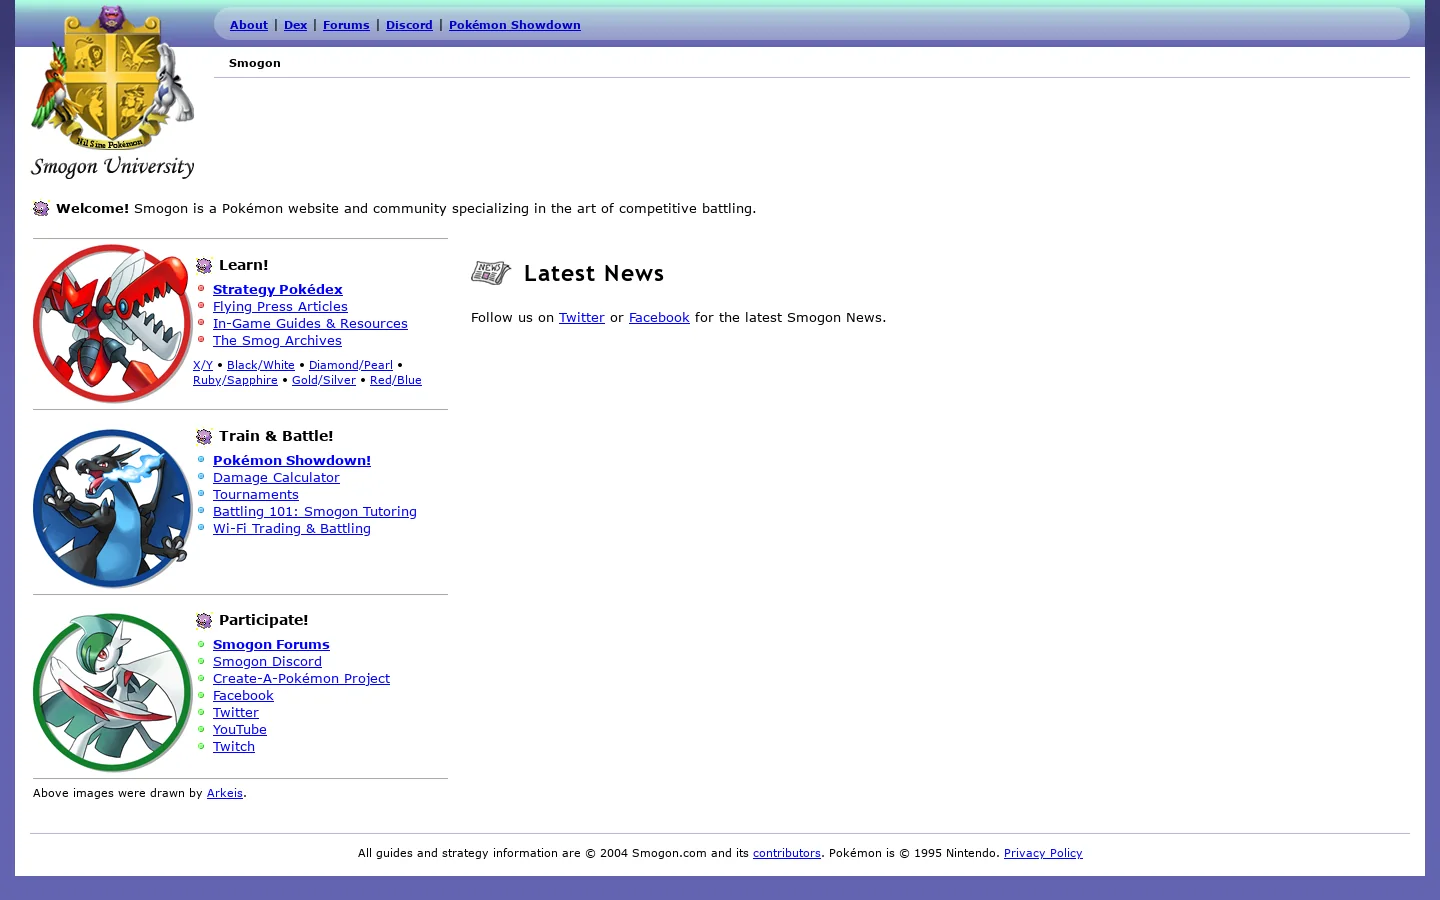Screen dimensions: 1440x900
Task: Select the Diamond/Pearl generation link
Action: pos(351,365)
